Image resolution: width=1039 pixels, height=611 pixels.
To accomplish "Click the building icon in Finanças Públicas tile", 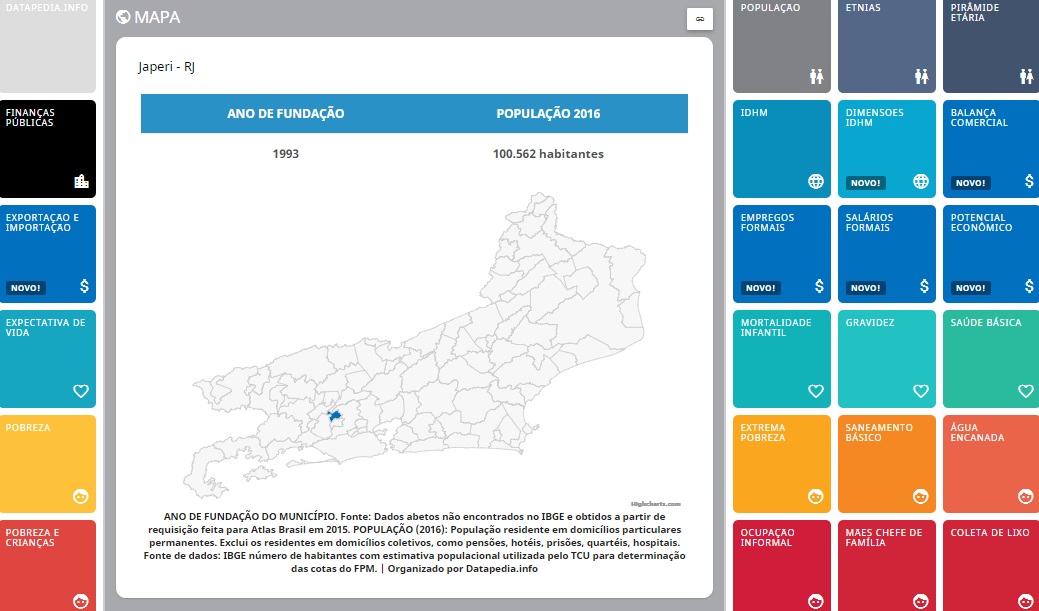I will coord(81,181).
